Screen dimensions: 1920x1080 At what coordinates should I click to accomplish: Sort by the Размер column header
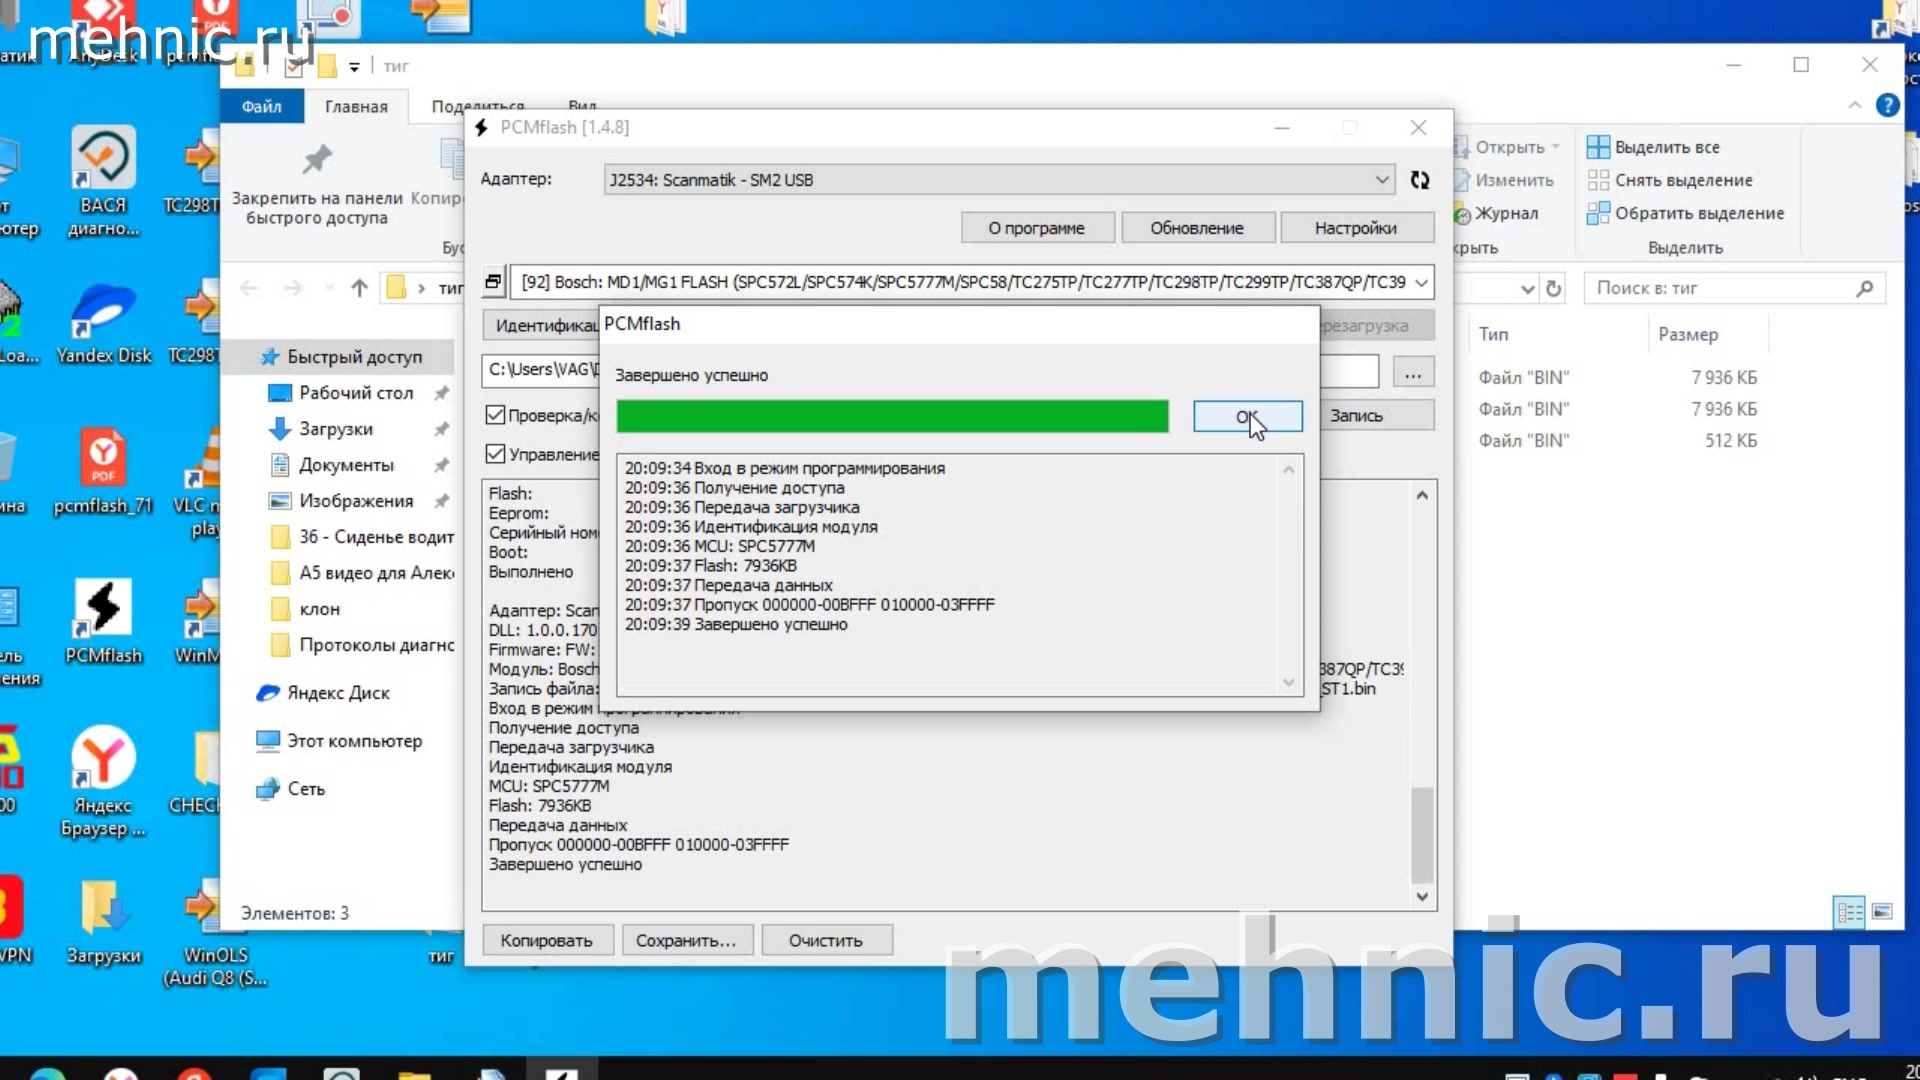[x=1688, y=334]
